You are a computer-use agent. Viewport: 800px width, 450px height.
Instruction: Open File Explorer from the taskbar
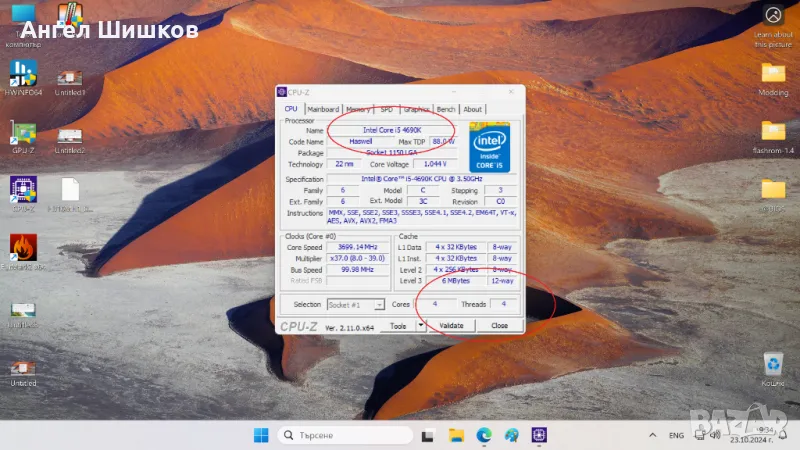(x=456, y=435)
